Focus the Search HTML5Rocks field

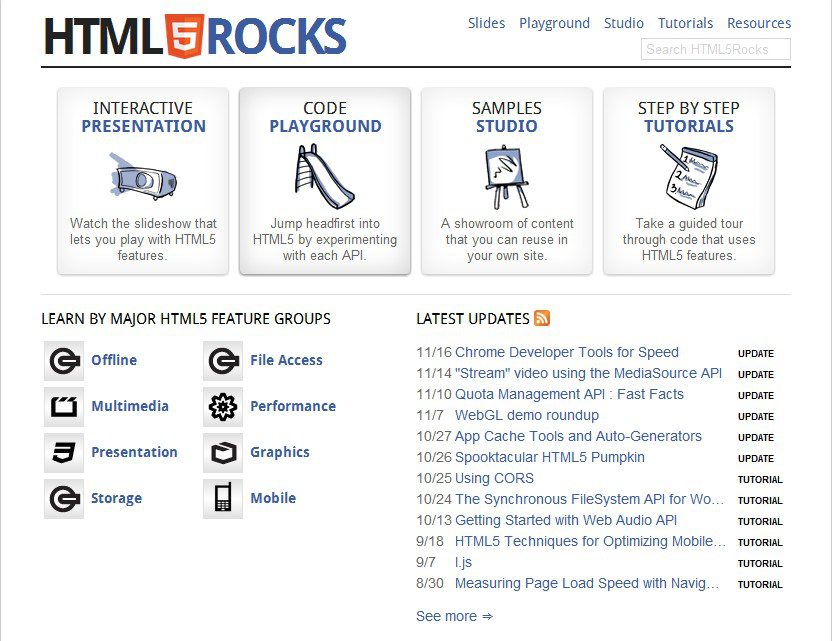tap(716, 49)
